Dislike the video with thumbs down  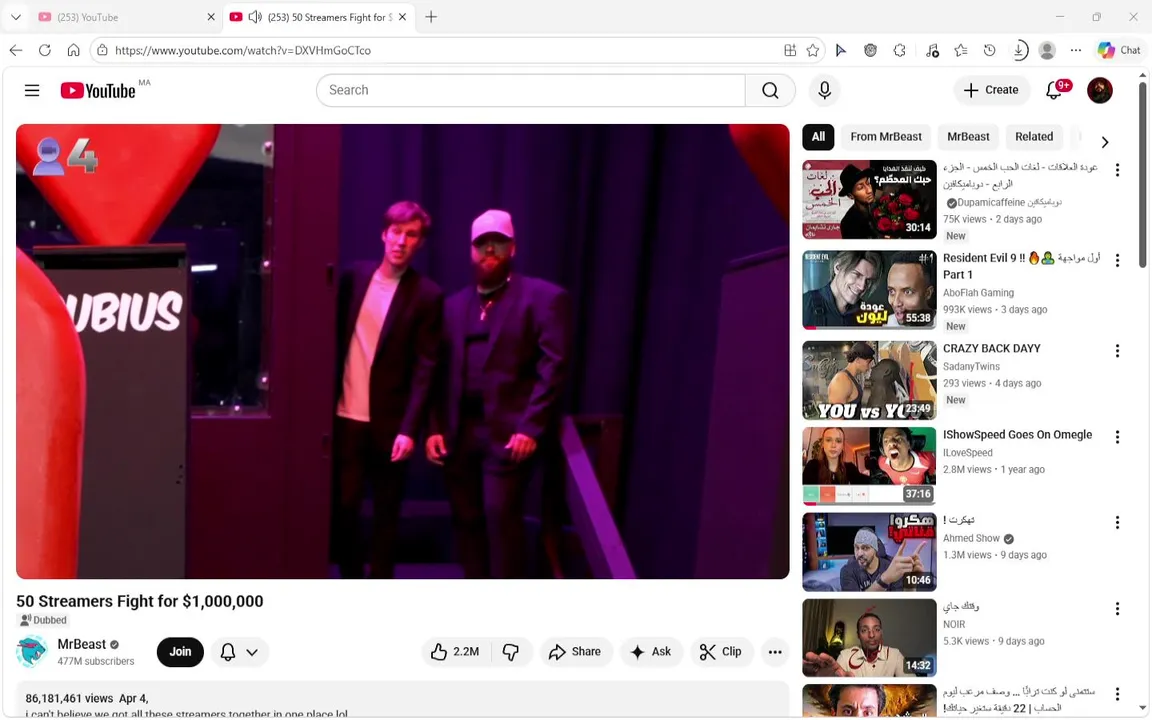click(x=511, y=652)
